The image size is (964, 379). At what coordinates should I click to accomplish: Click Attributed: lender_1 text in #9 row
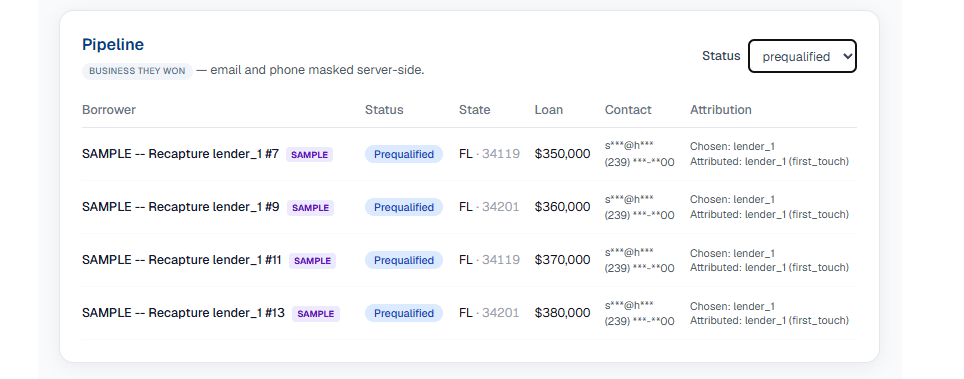[x=769, y=215]
